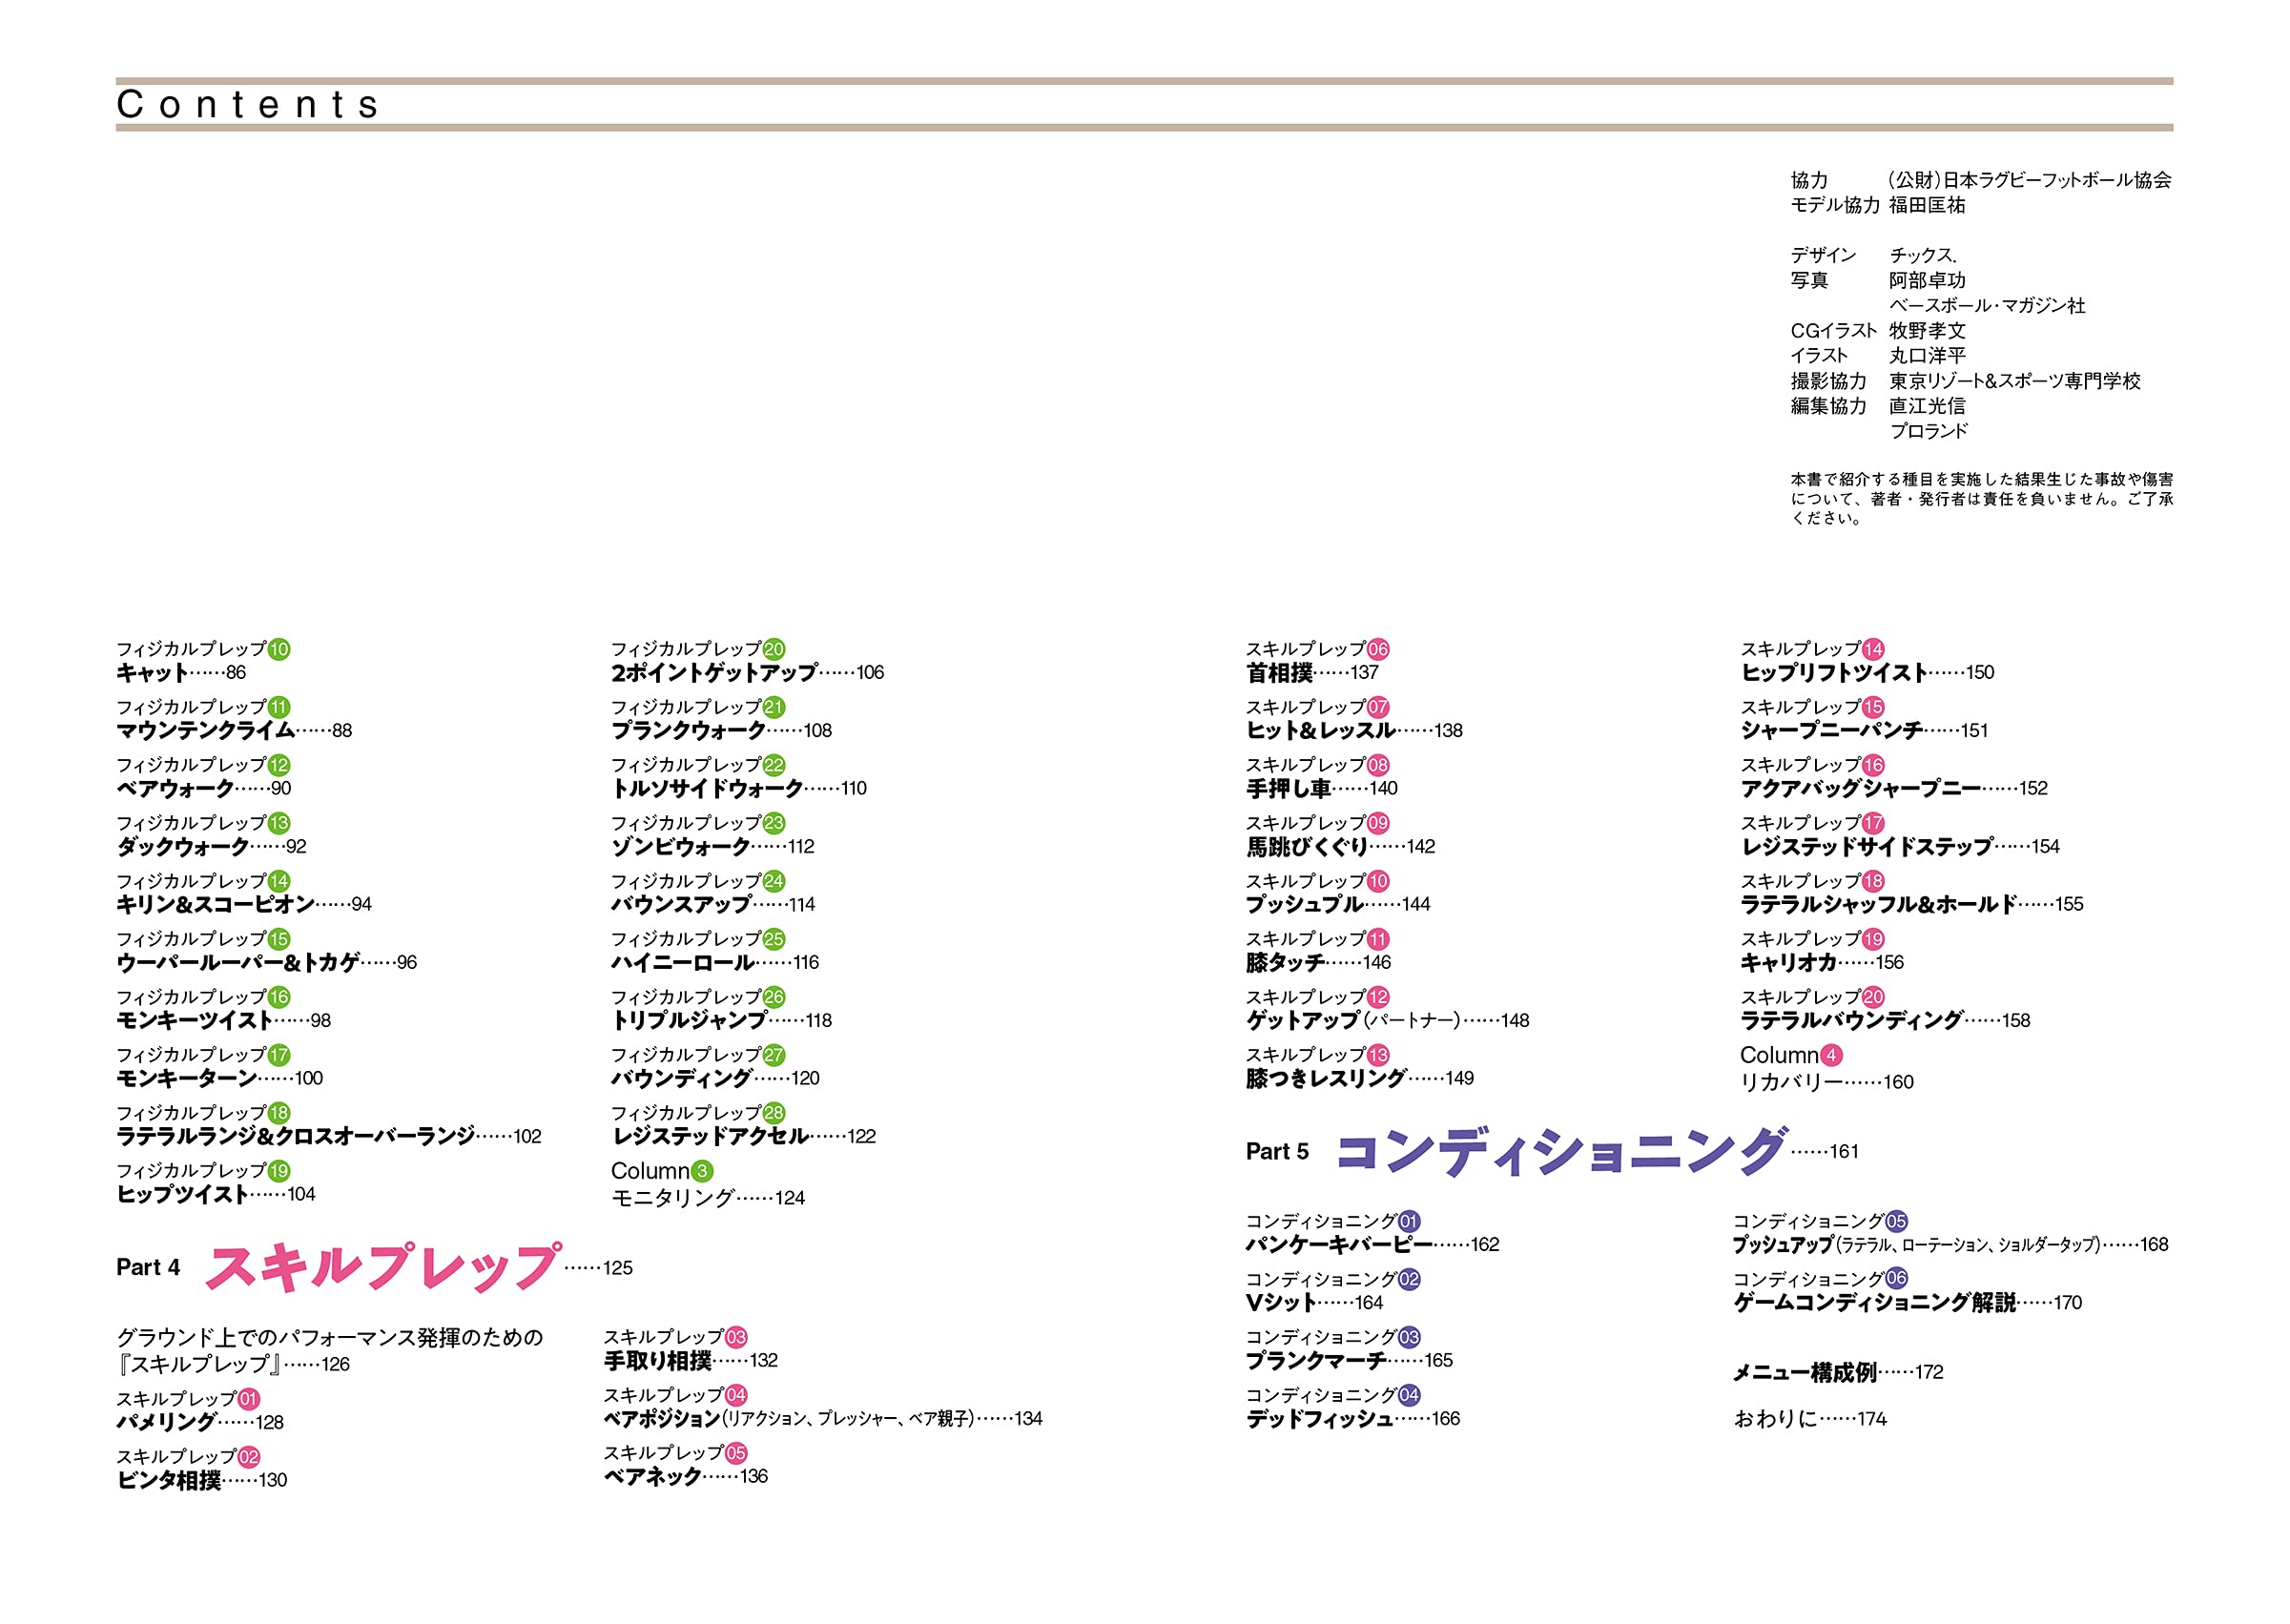Click 'ベアネック……136'
The height and width of the screenshot is (1624, 2290).
click(x=685, y=1476)
